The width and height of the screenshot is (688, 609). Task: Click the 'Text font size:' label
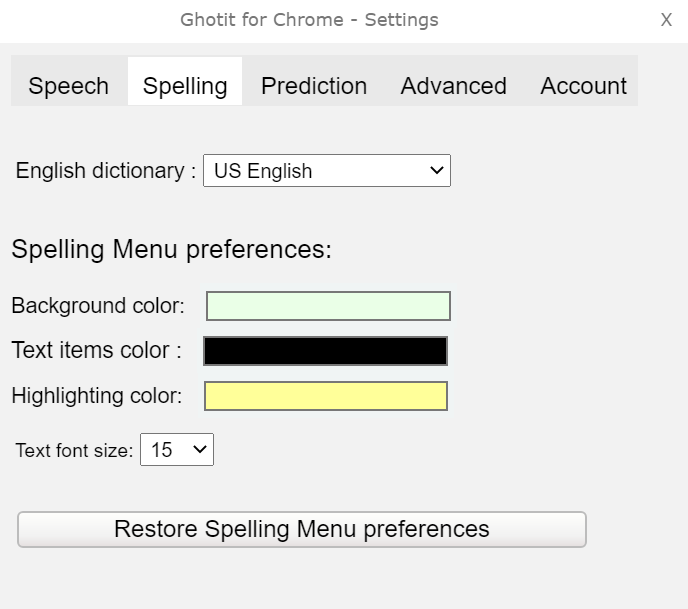click(74, 451)
